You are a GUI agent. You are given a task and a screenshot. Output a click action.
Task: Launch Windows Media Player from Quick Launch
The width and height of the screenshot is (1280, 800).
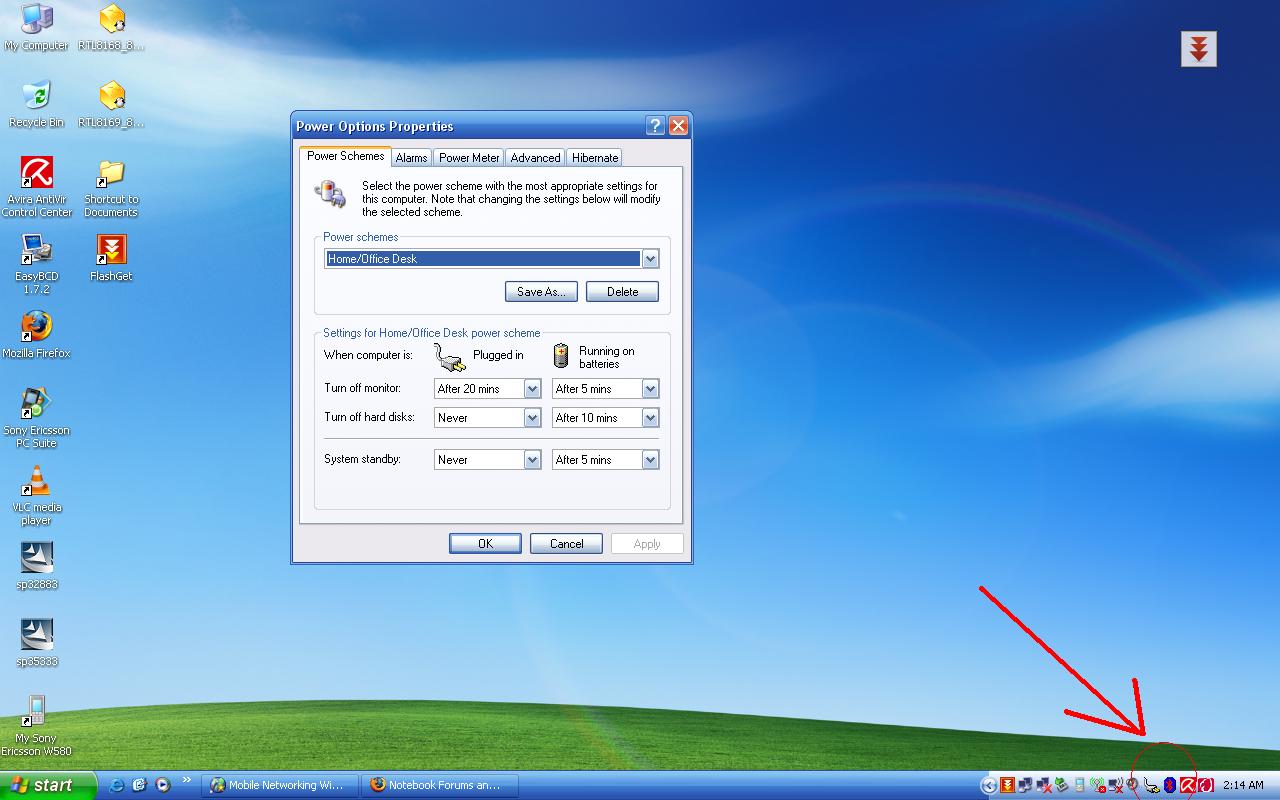[162, 785]
